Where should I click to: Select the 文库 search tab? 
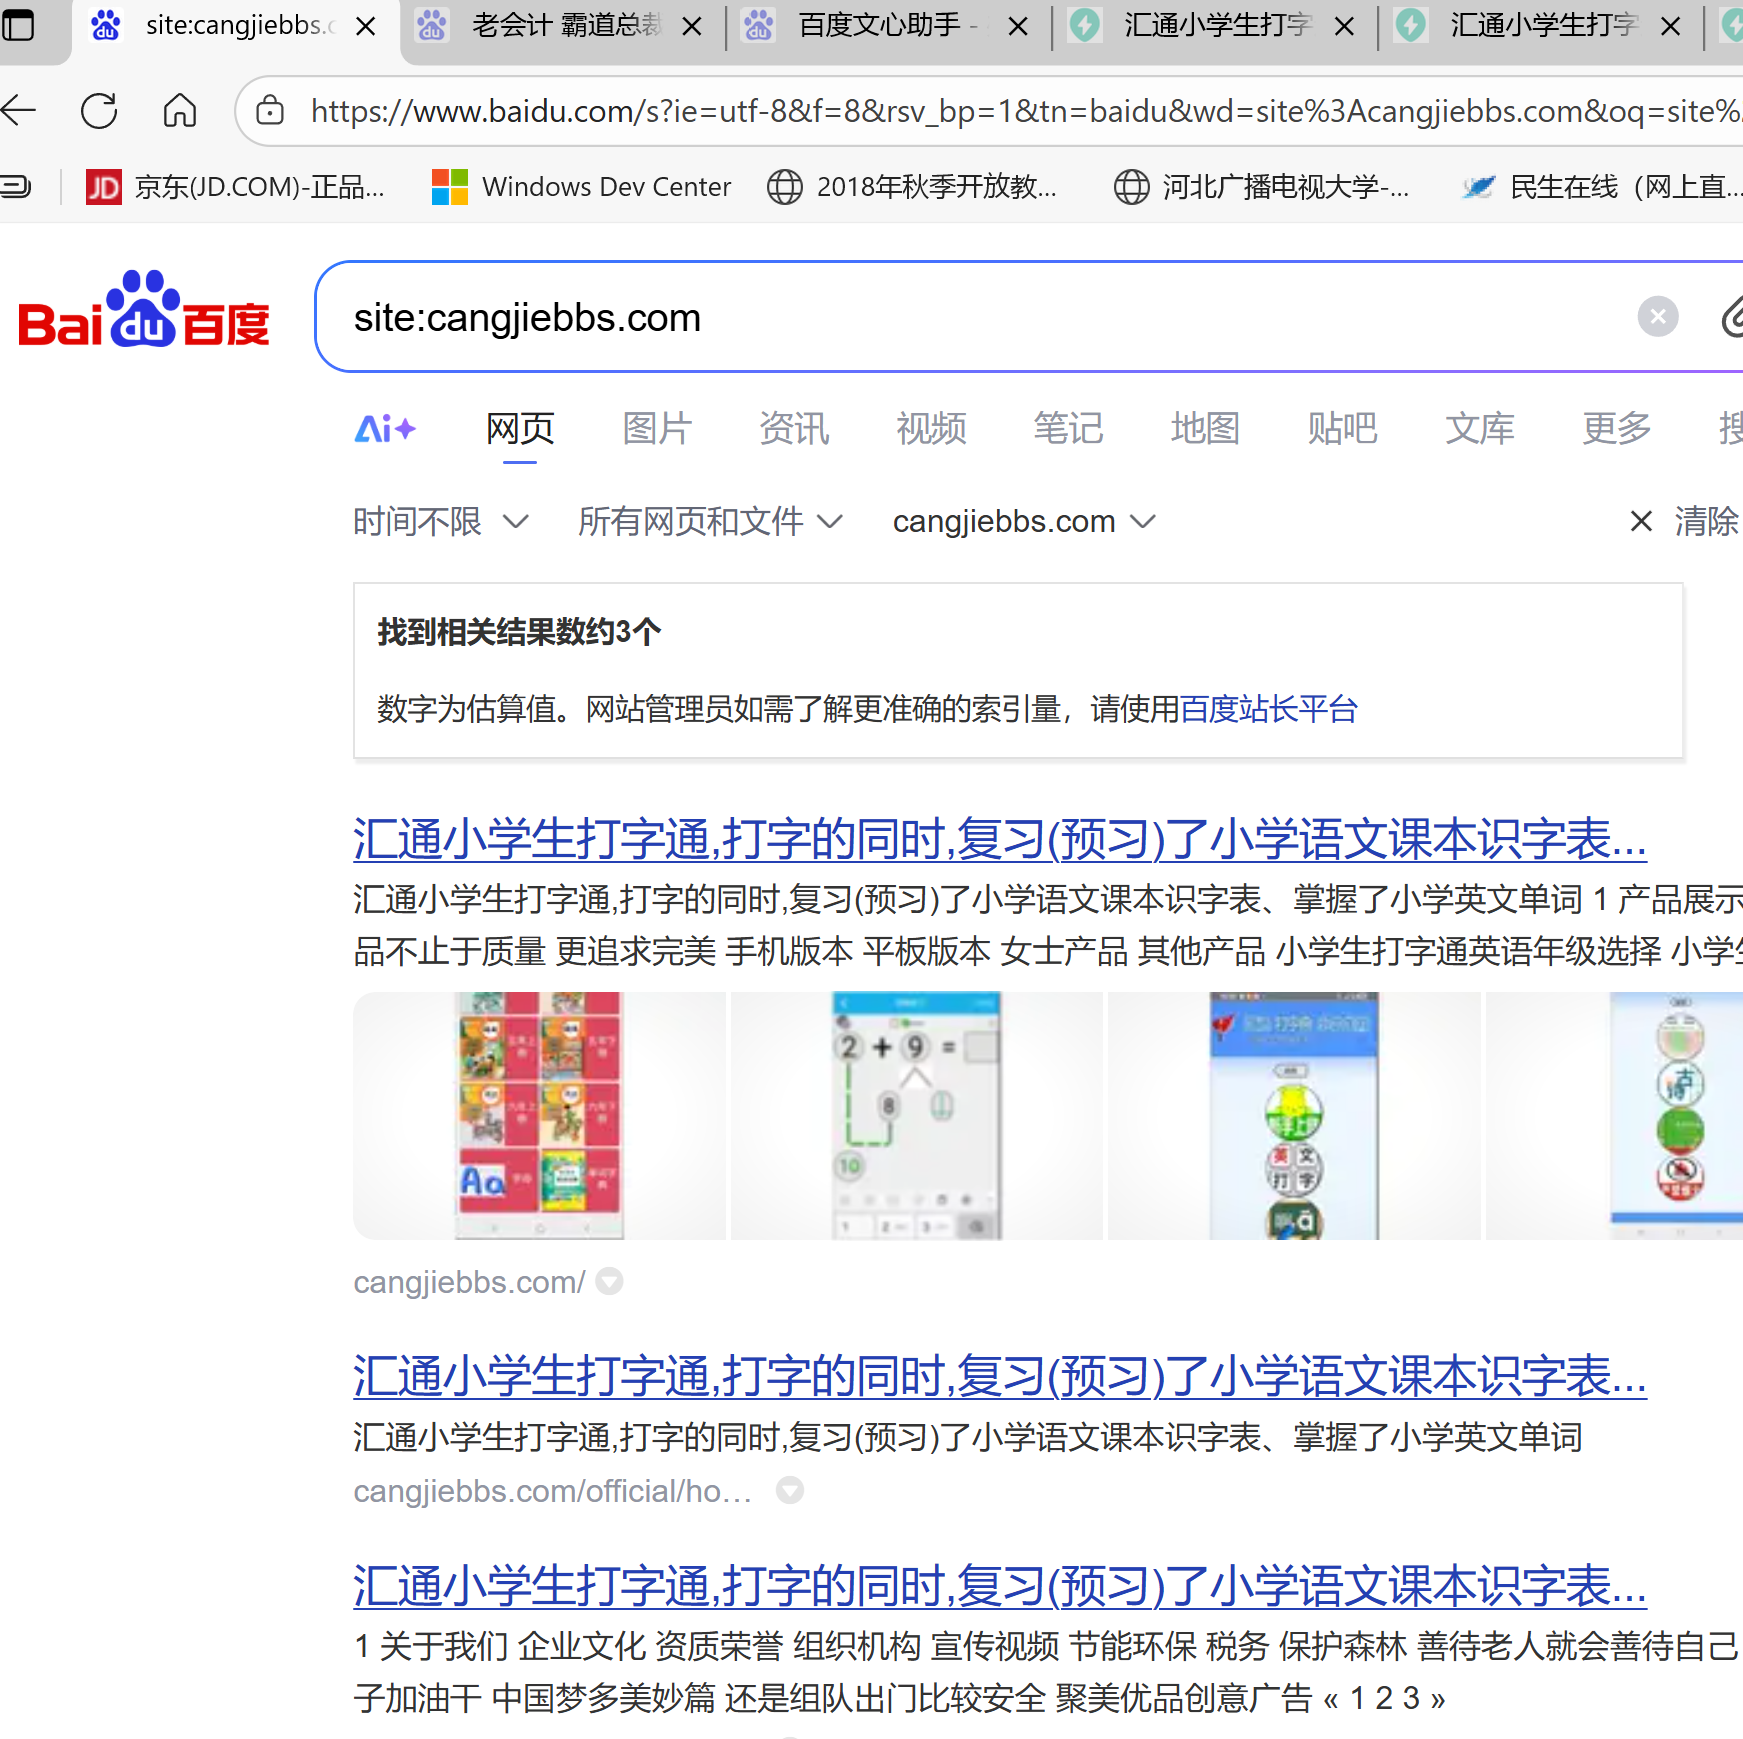tap(1480, 429)
